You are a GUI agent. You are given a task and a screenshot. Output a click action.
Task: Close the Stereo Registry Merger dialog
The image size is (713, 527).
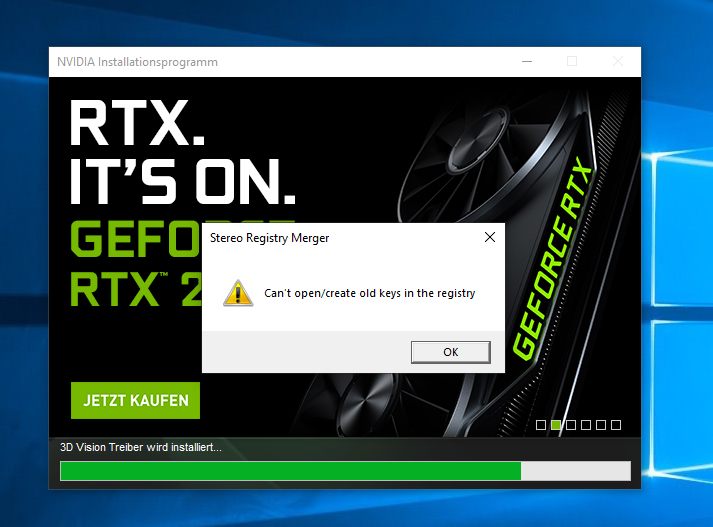(x=490, y=237)
